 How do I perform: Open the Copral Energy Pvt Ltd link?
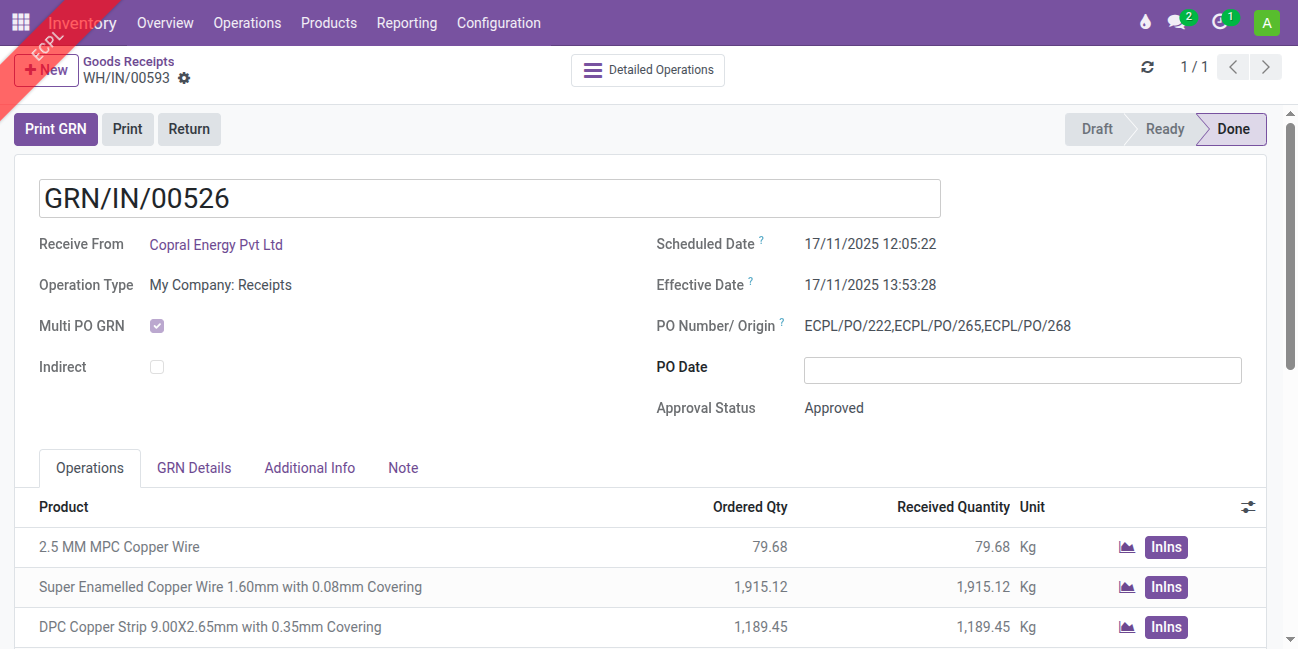(x=216, y=244)
